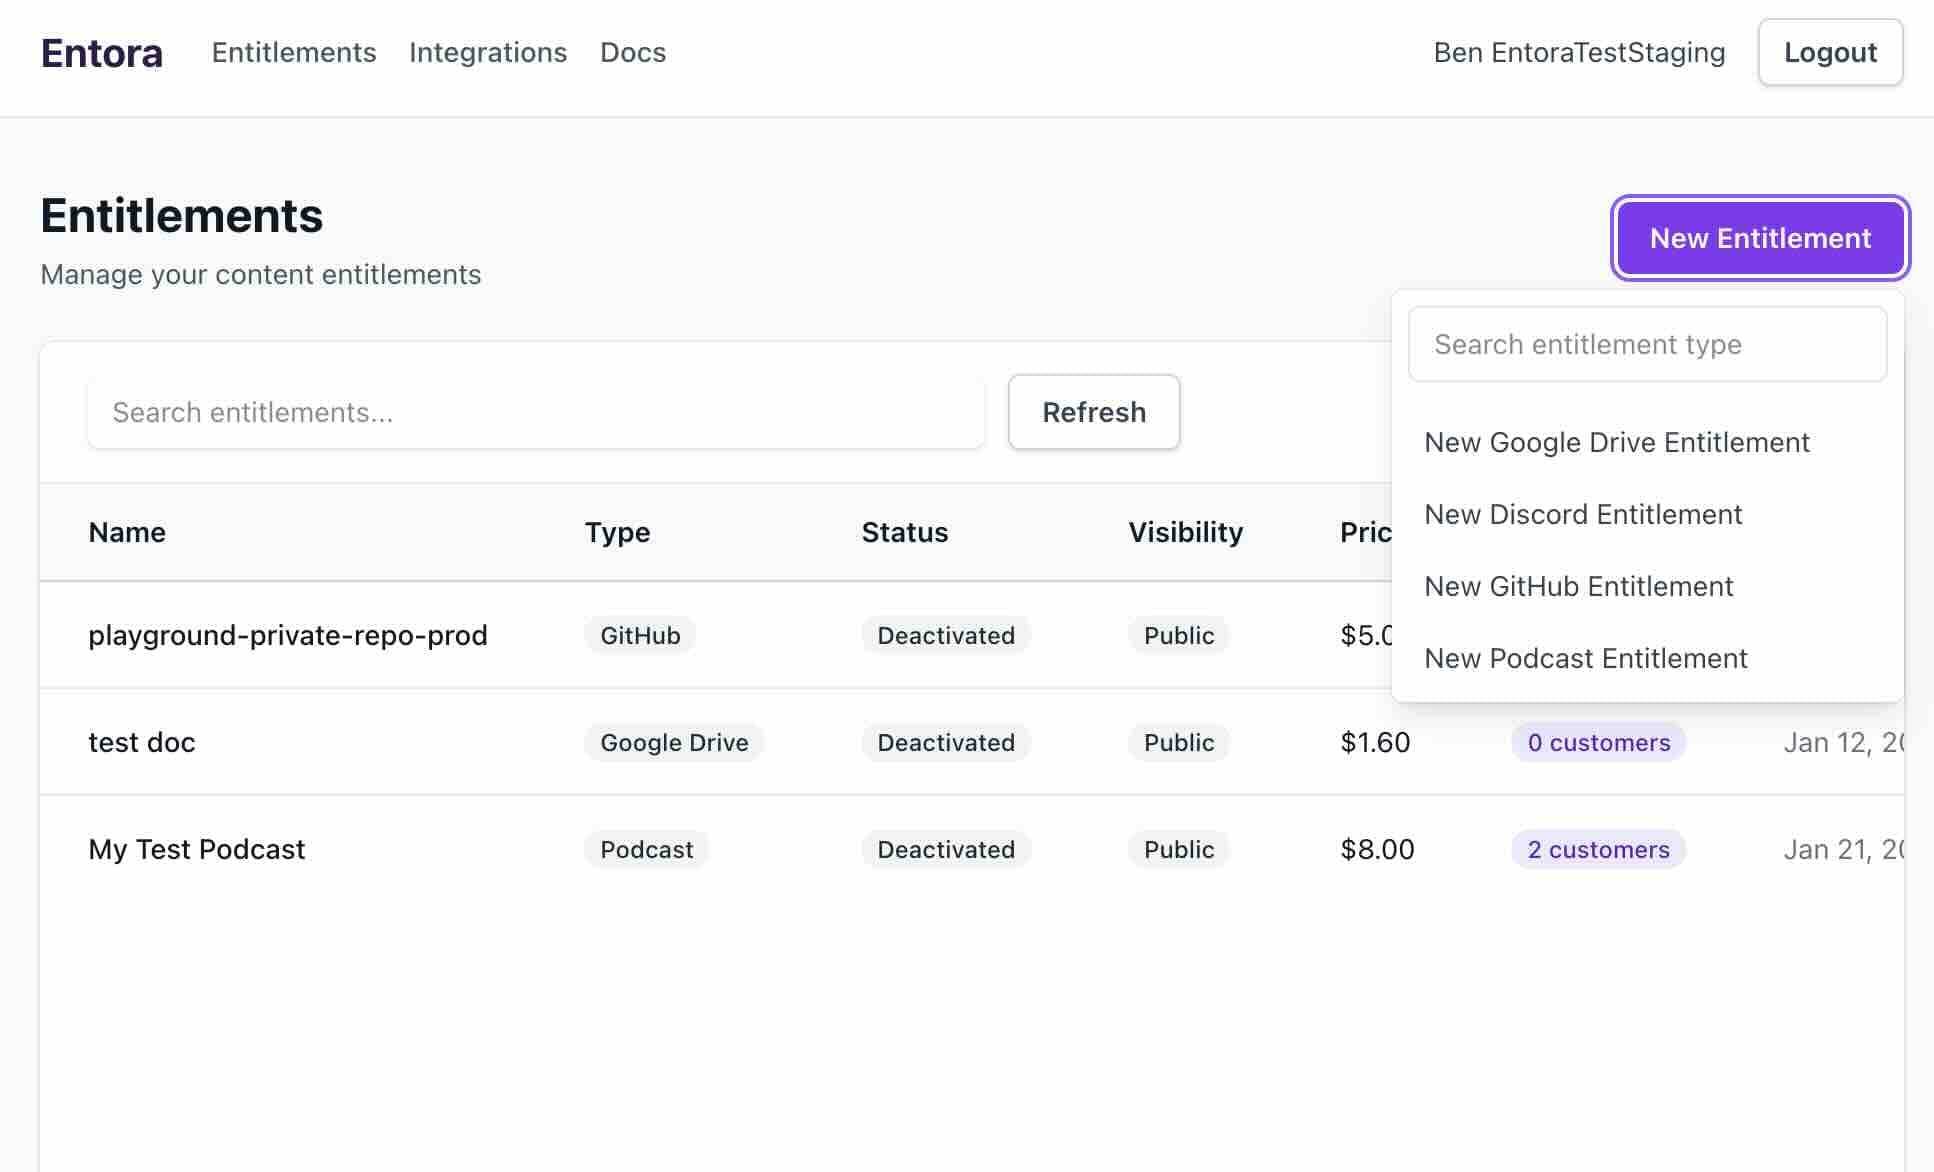Click the search entitlements input field

[x=536, y=412]
